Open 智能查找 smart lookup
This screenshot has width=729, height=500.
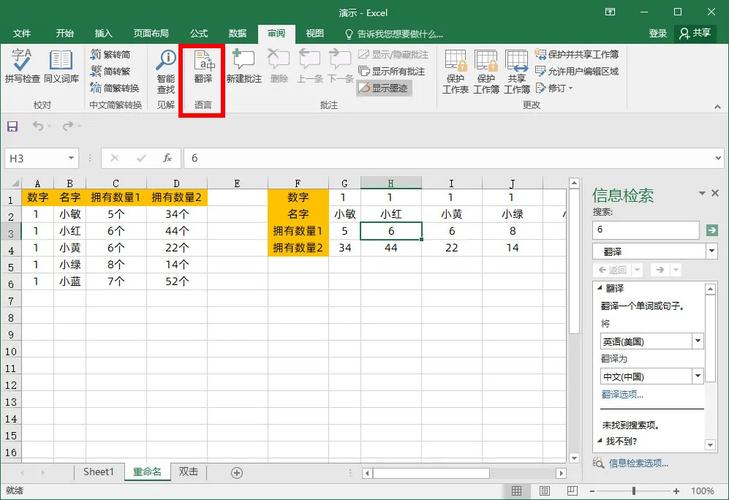[x=166, y=66]
